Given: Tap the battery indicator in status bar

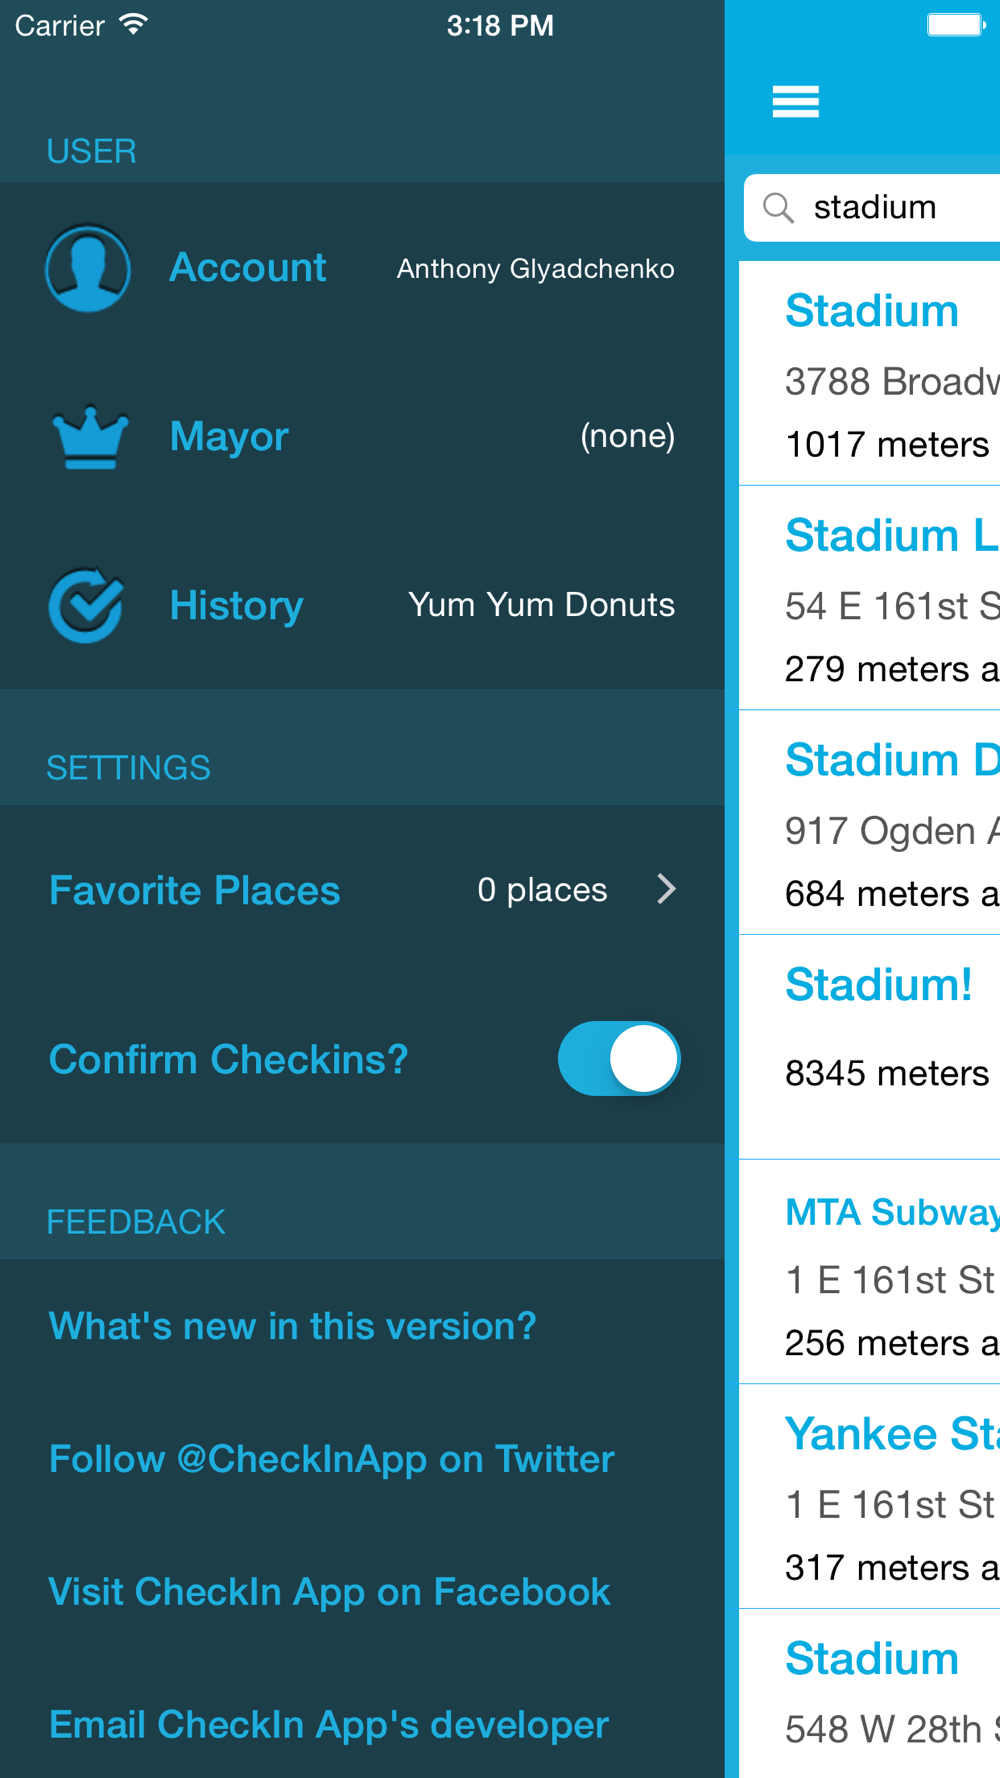Looking at the screenshot, I should pyautogui.click(x=955, y=25).
